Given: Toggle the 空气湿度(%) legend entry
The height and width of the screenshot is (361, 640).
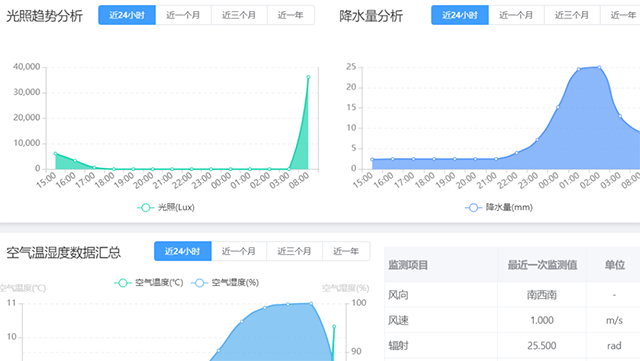Looking at the screenshot, I should [225, 283].
